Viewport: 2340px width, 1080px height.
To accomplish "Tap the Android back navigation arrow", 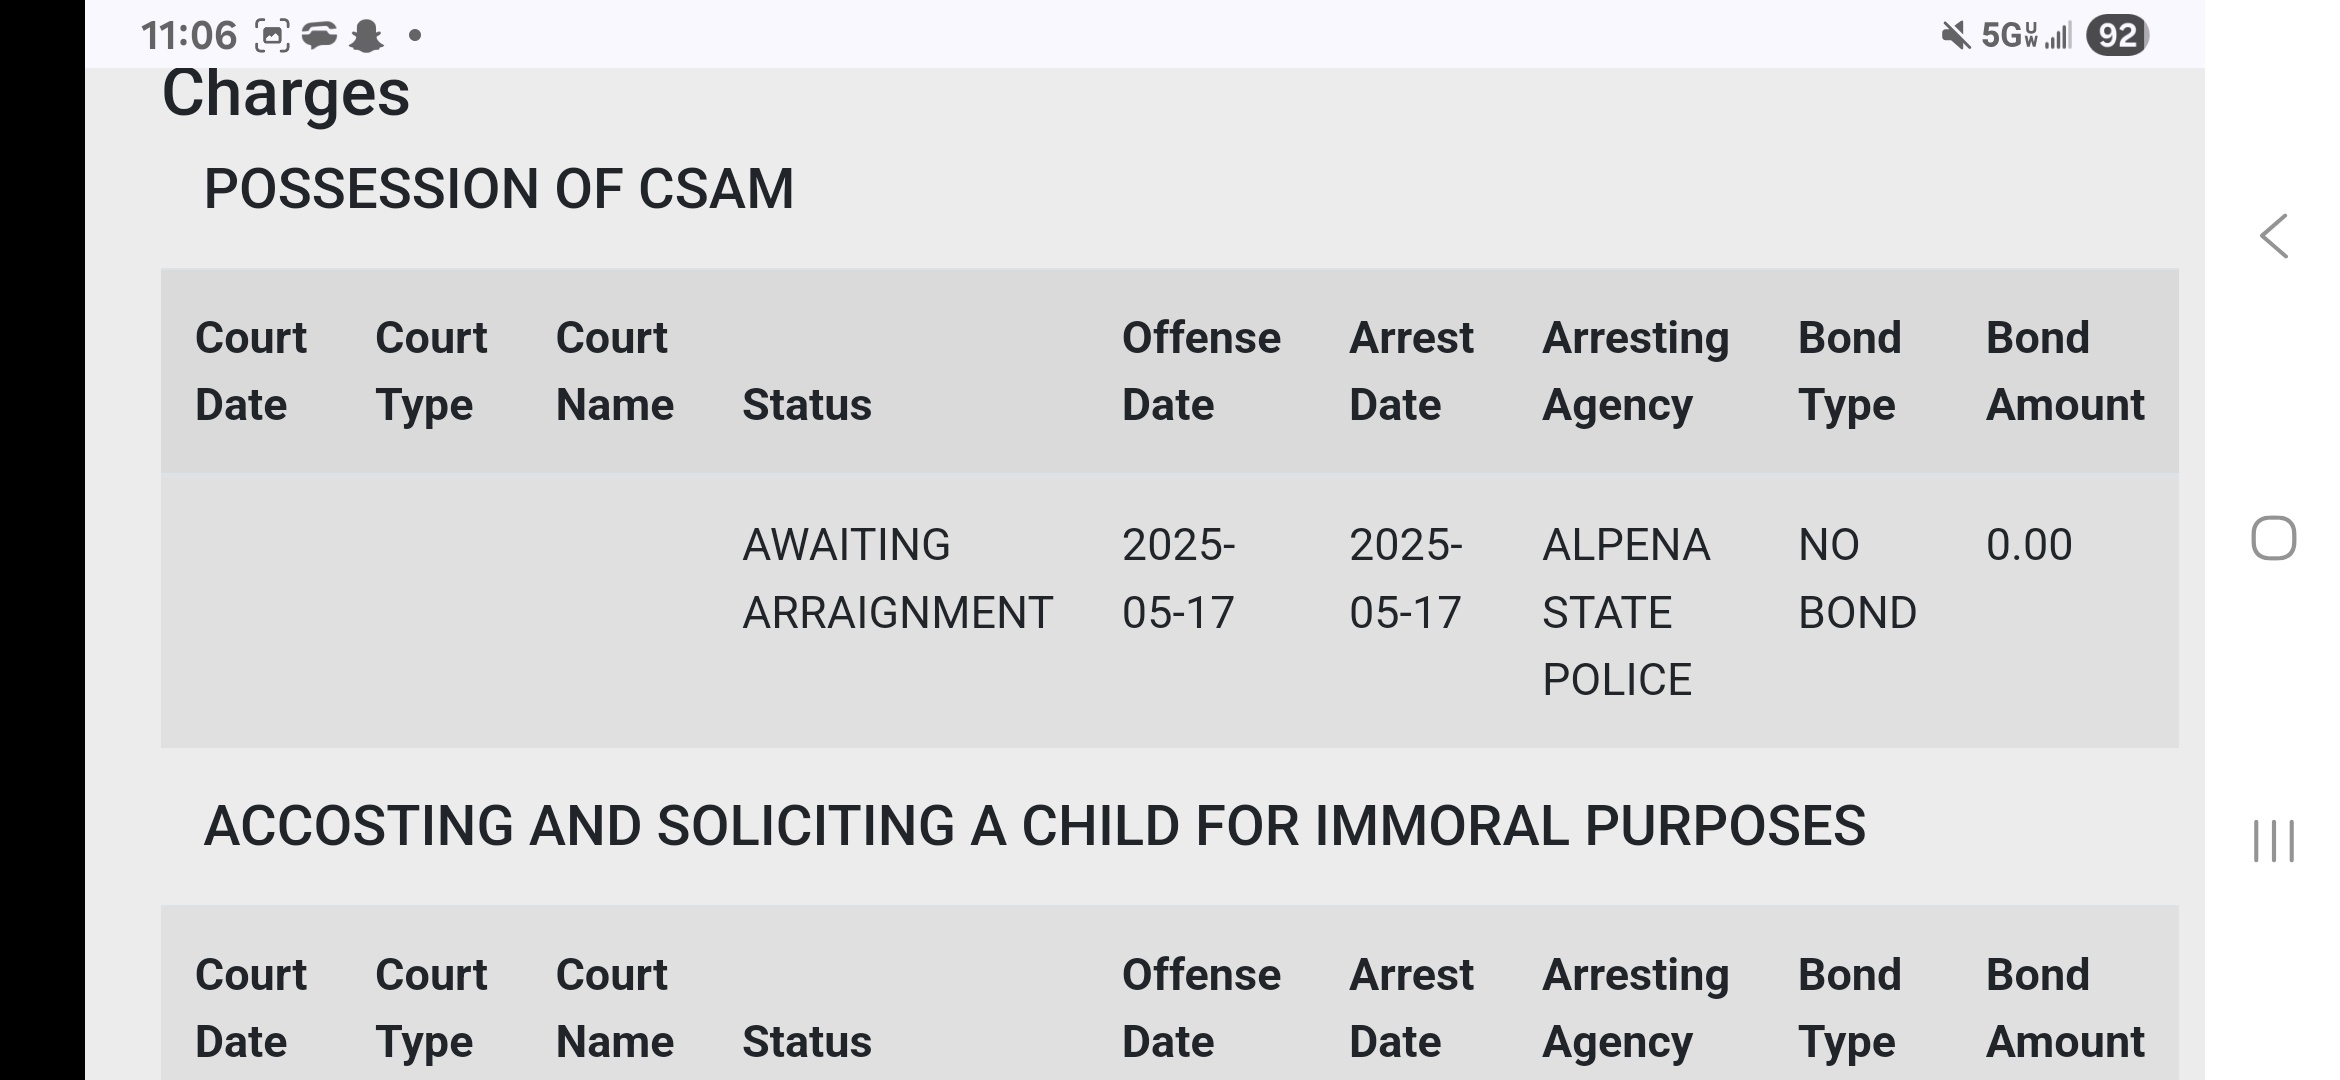I will 2274,237.
